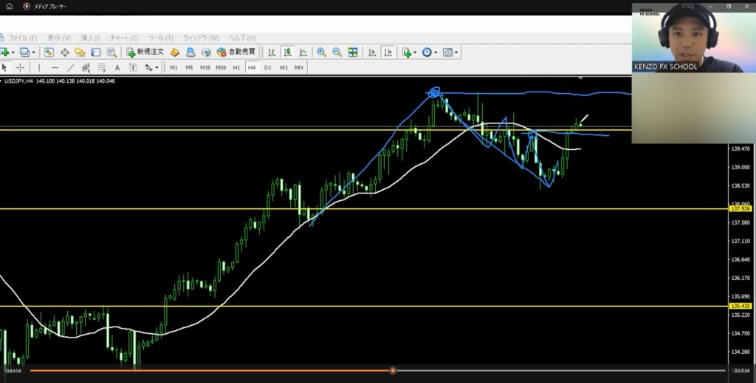Switch chart to W1 timeframe
Viewport: 756px width, 383px height.
[284, 68]
